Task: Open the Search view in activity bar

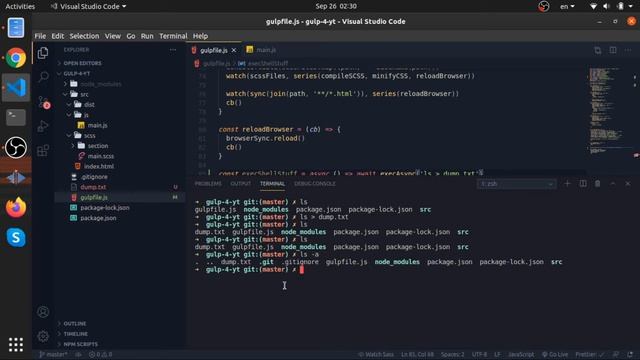Action: coord(43,76)
